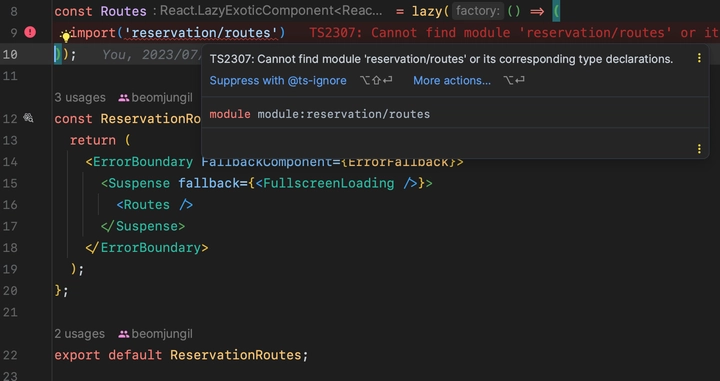Click line number 16 in gutter

10,204
